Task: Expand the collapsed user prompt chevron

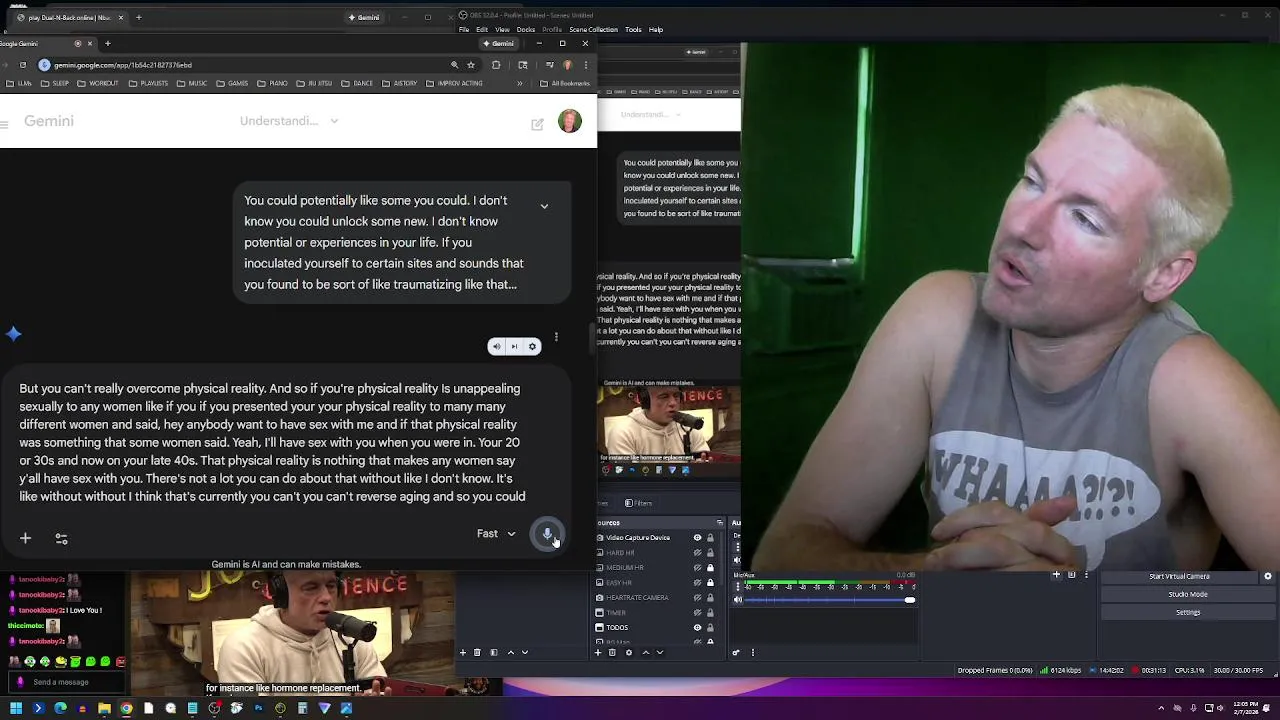Action: pos(544,206)
